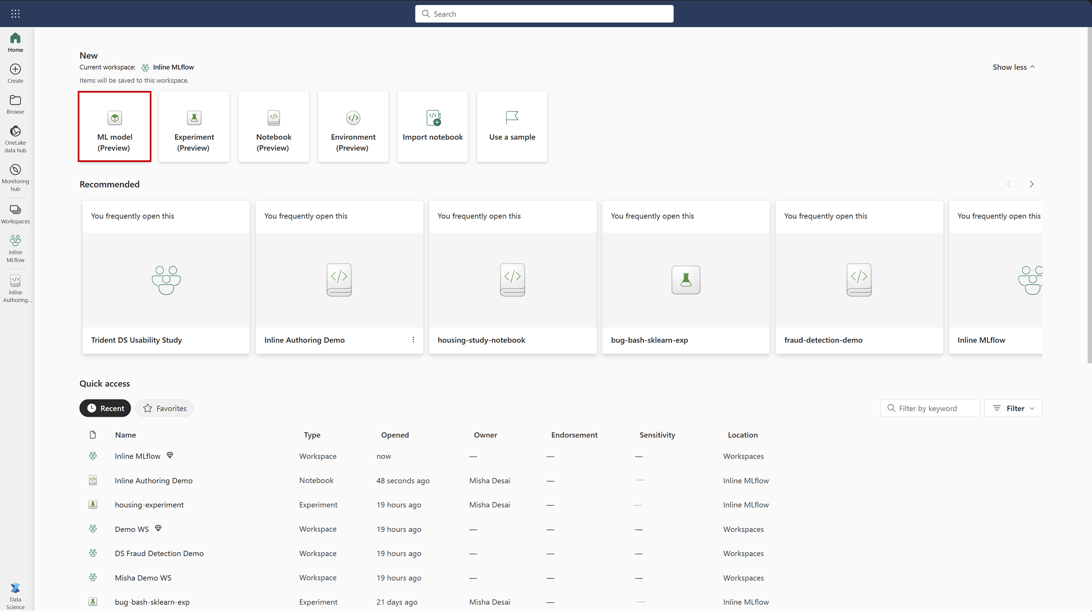Open the fraud-detection-demo card
Viewport: 1092px width, 612px height.
[x=859, y=277]
